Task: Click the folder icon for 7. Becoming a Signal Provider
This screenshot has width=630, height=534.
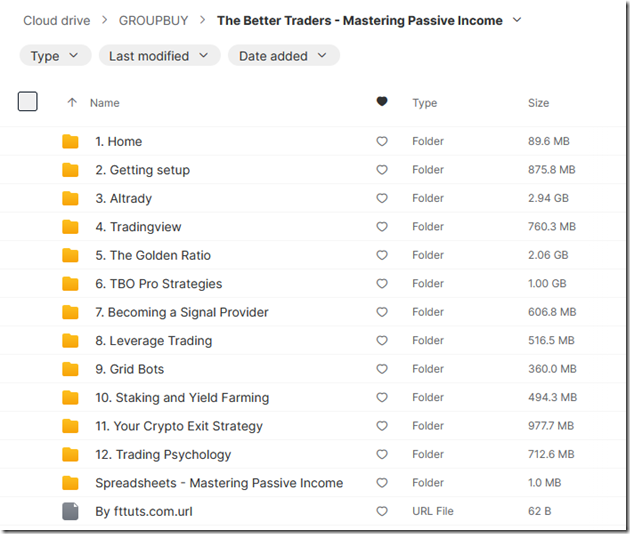Action: tap(70, 312)
